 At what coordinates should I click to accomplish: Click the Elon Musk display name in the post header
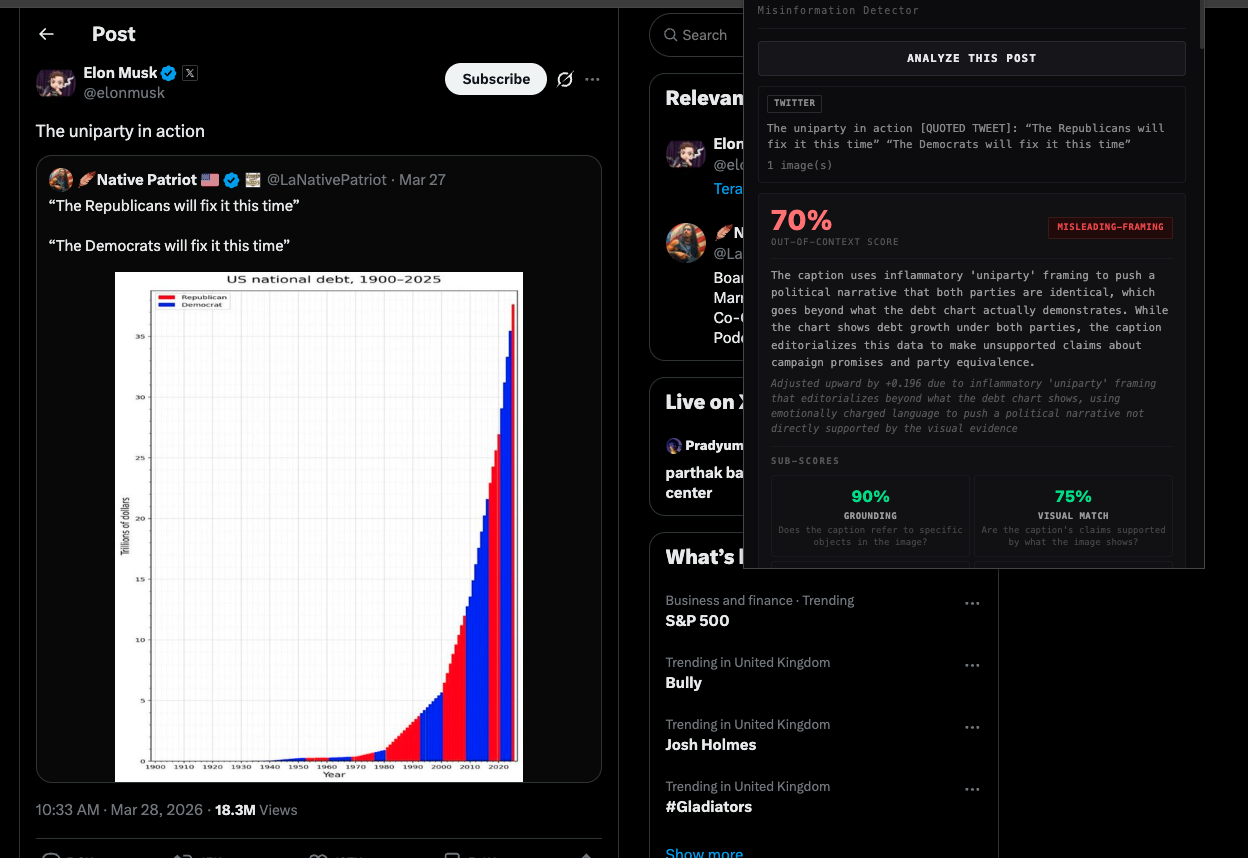(120, 73)
